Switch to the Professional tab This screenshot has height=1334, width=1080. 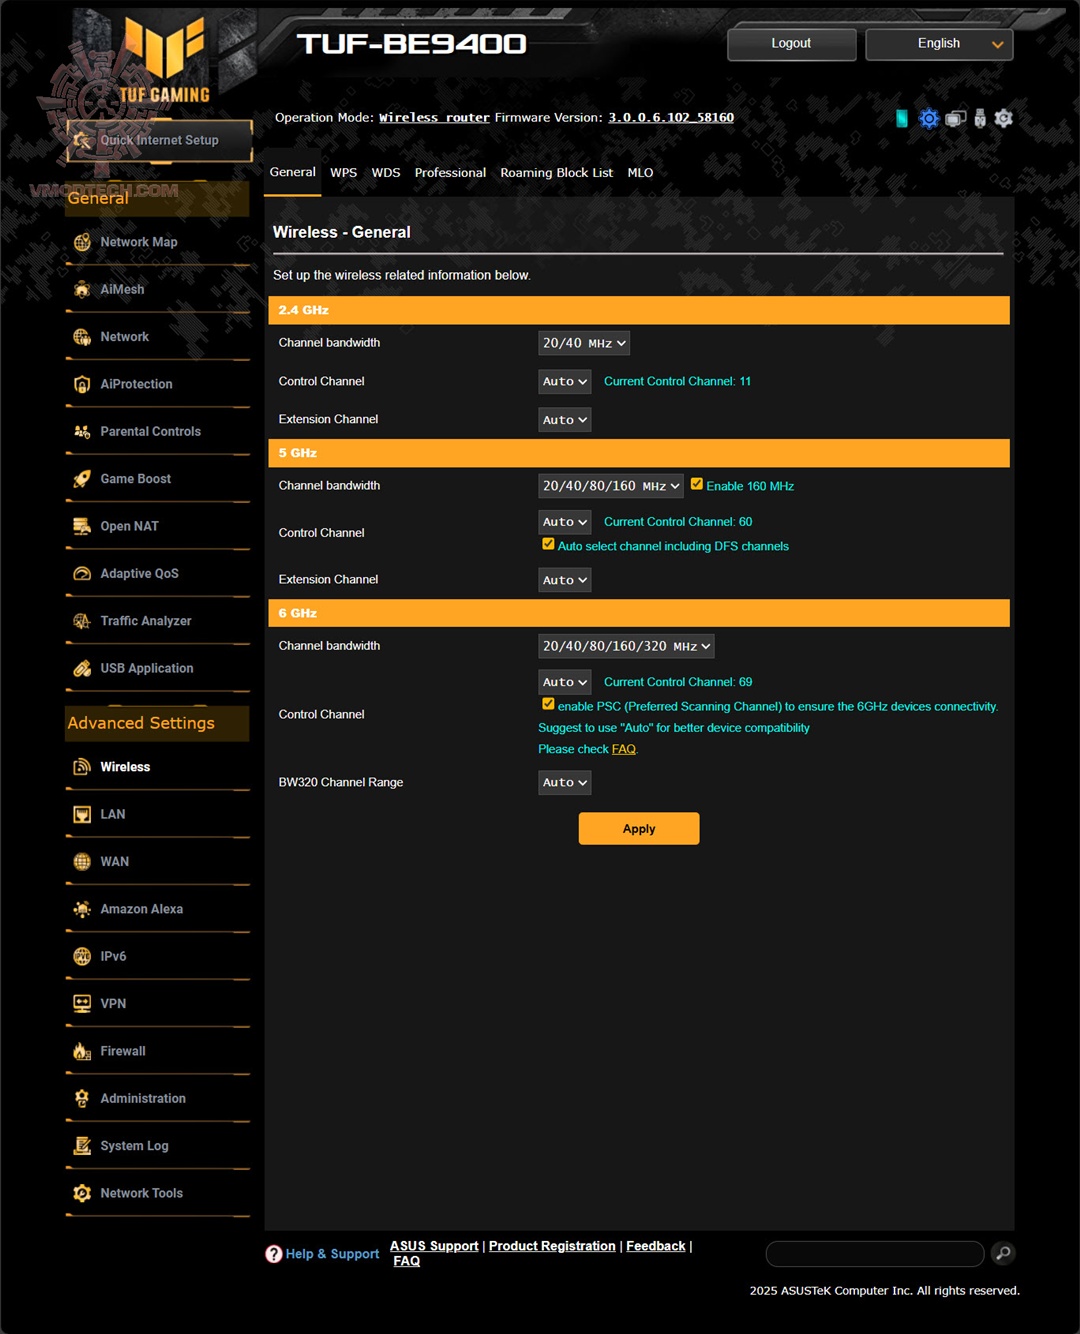pos(450,173)
